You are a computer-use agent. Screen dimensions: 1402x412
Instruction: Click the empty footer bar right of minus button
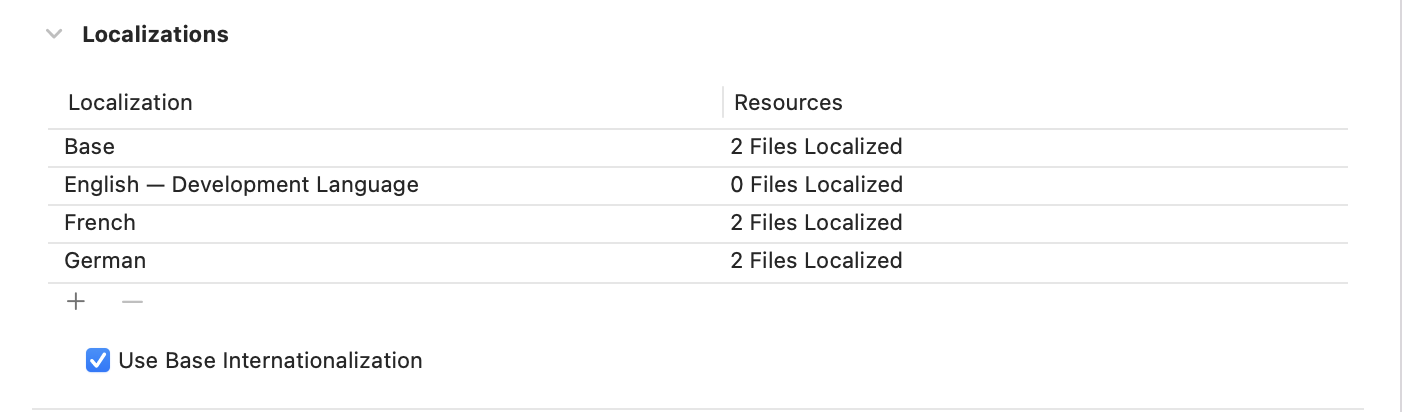[700, 301]
